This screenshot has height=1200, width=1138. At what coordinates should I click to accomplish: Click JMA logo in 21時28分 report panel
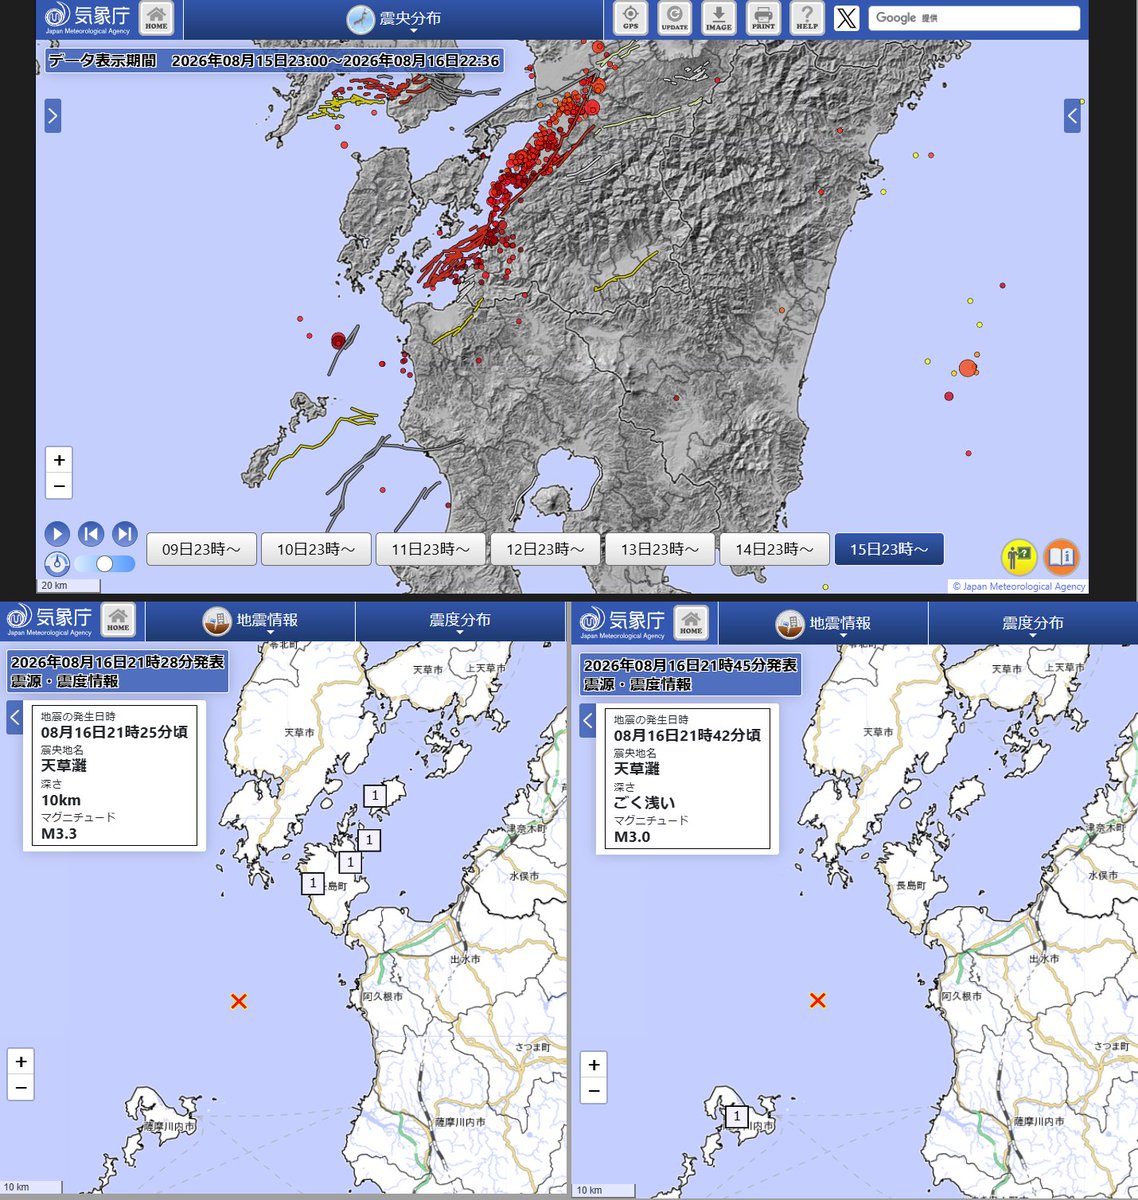(x=50, y=620)
